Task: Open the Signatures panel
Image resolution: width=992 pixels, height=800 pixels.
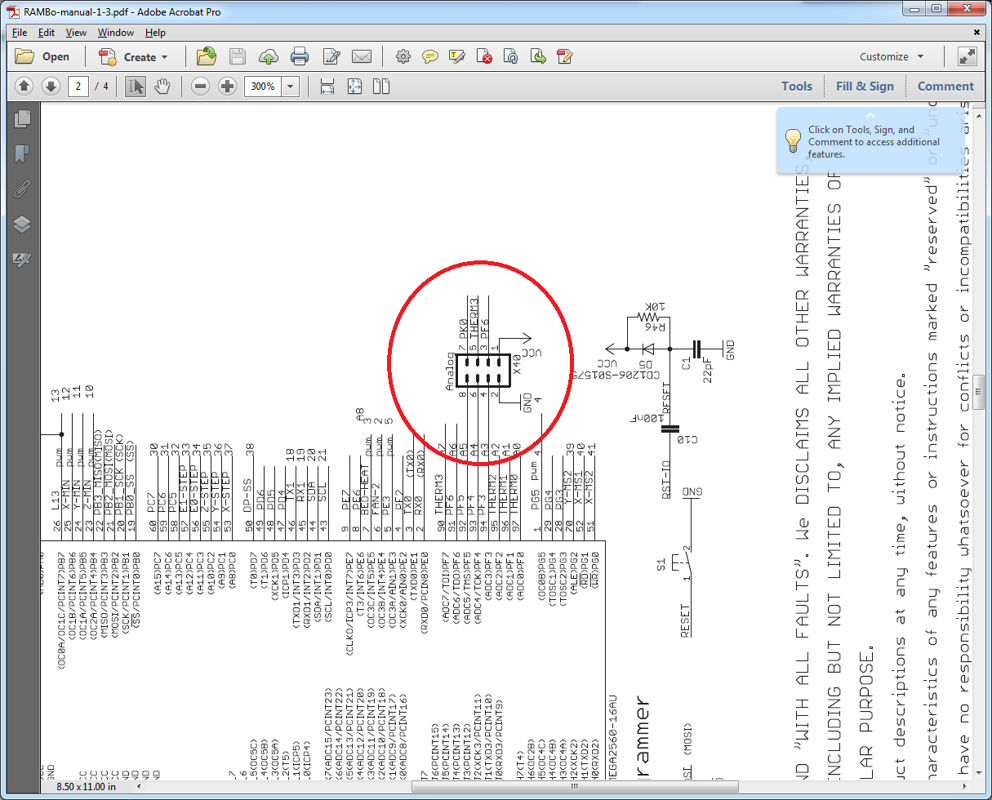Action: point(22,259)
